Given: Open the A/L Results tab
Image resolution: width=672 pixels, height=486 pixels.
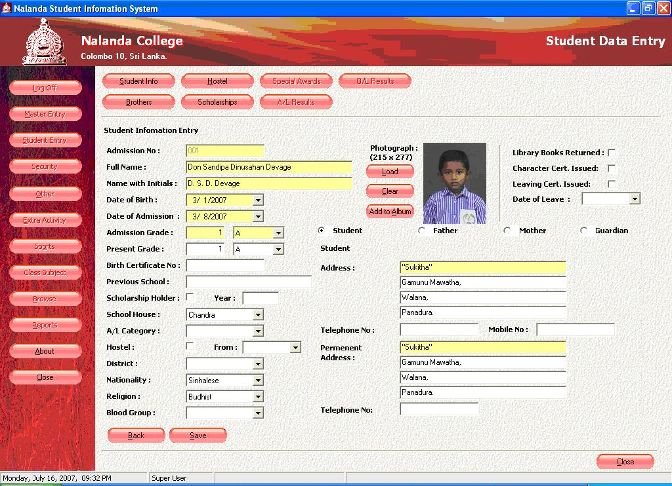Looking at the screenshot, I should 296,102.
